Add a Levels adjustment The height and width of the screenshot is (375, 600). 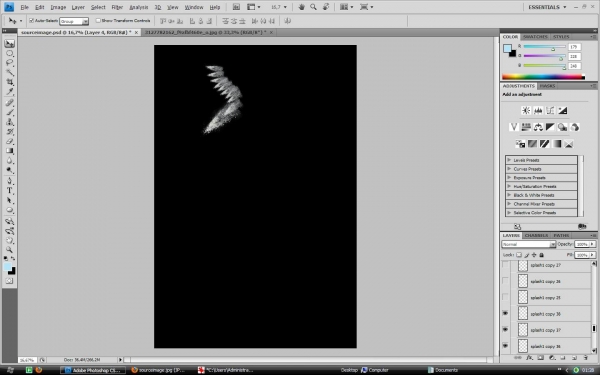pyautogui.click(x=538, y=111)
